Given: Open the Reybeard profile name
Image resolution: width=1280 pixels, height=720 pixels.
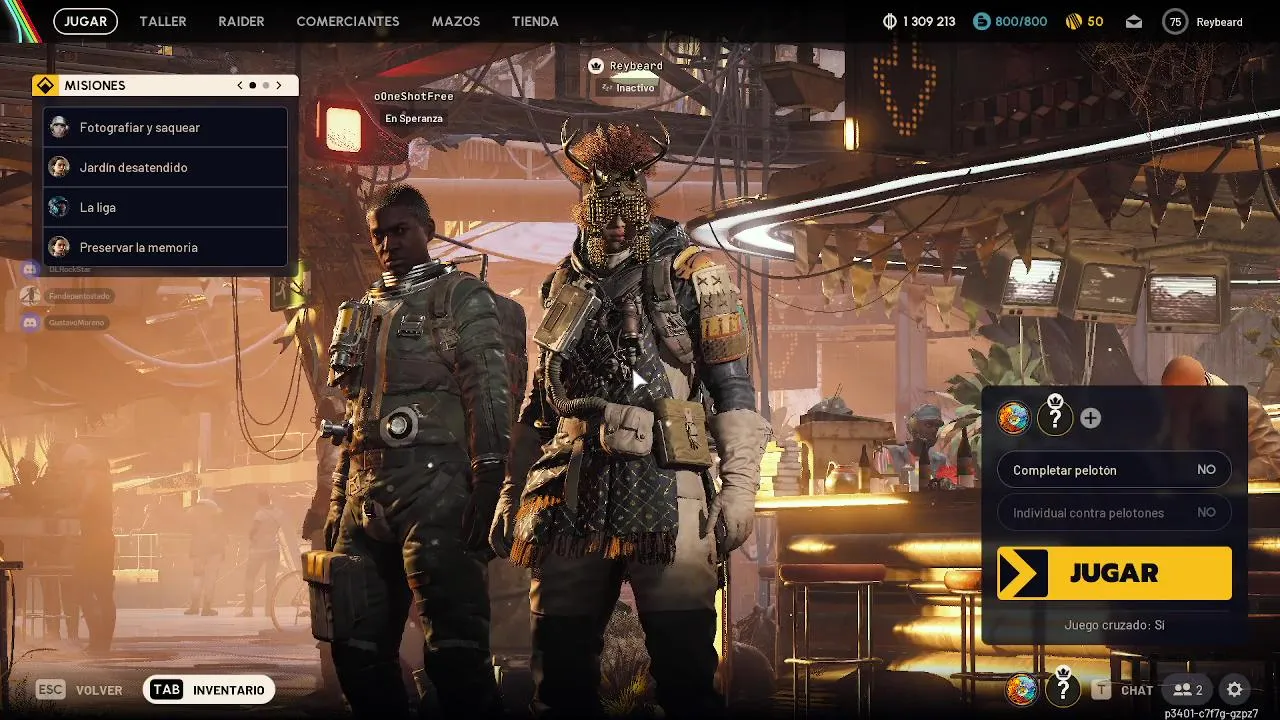Looking at the screenshot, I should [x=1219, y=21].
